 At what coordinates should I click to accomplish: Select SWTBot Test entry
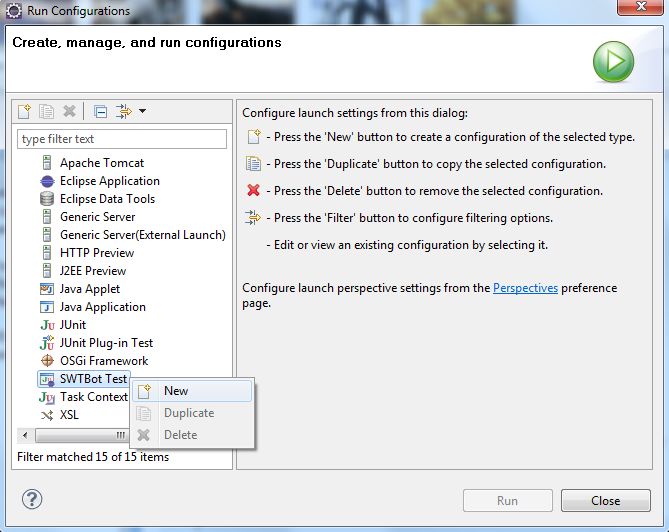[93, 379]
